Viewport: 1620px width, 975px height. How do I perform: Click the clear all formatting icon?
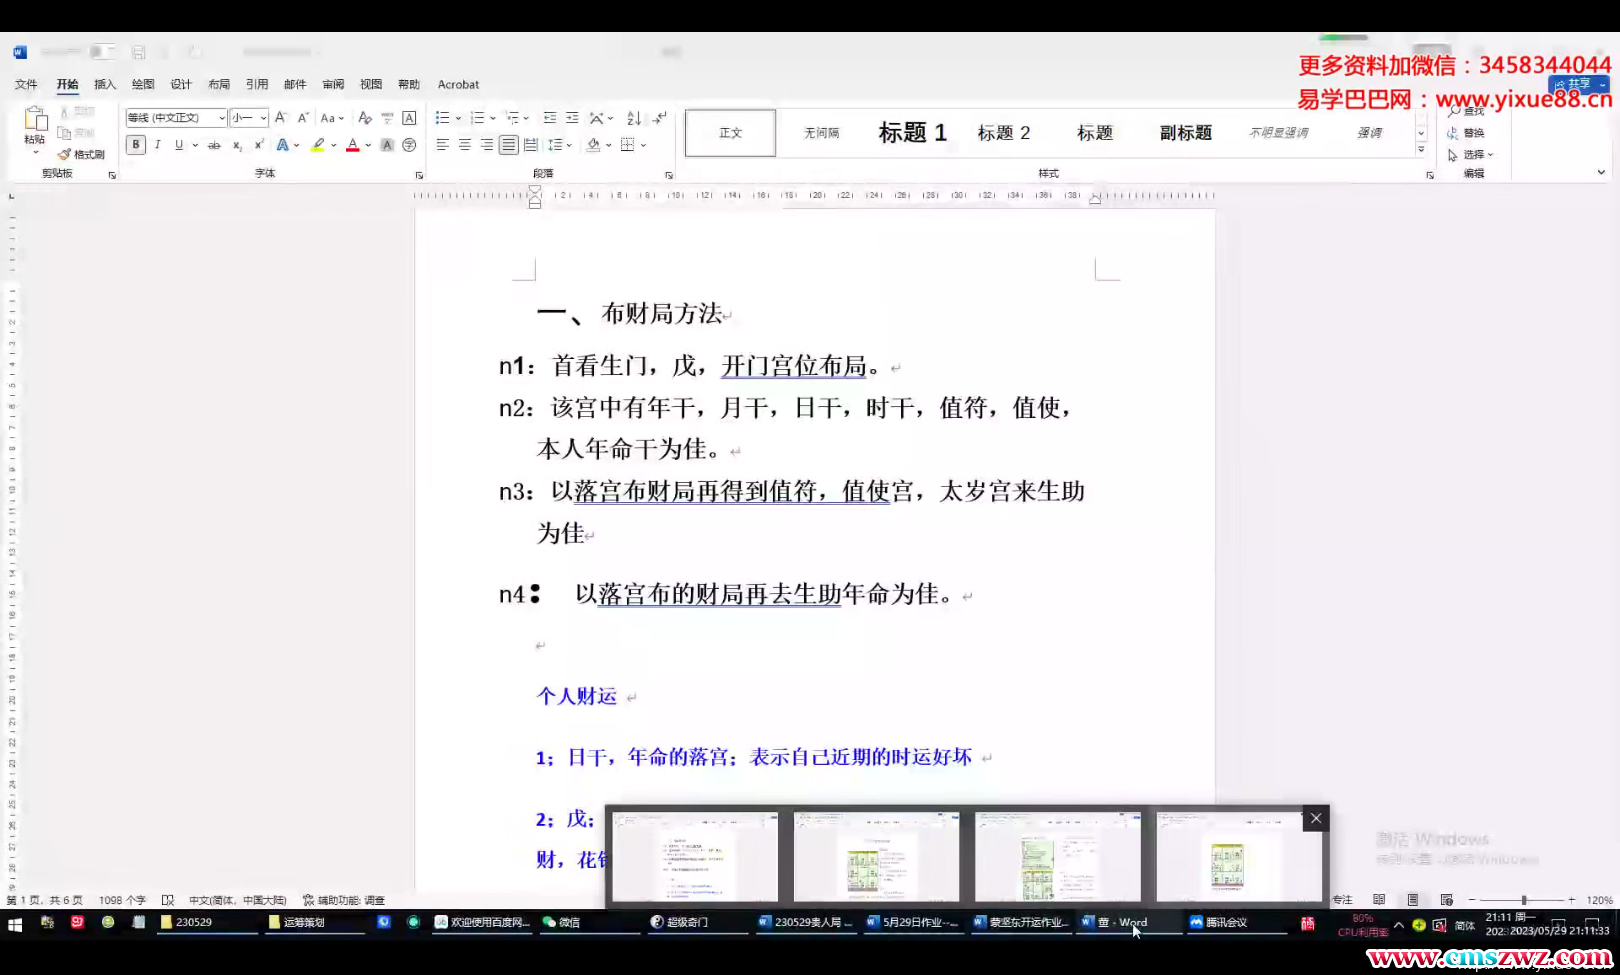pos(365,118)
